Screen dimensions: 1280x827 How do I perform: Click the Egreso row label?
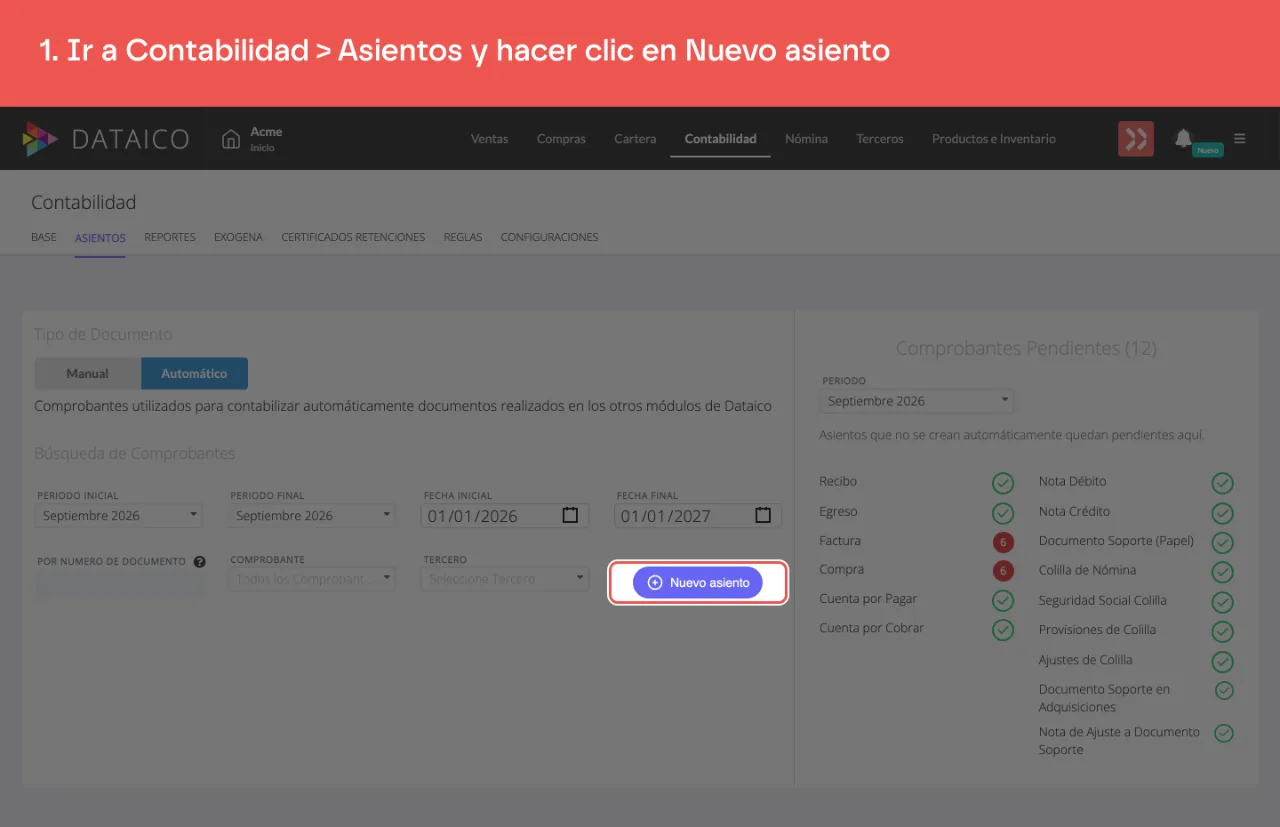tap(838, 512)
